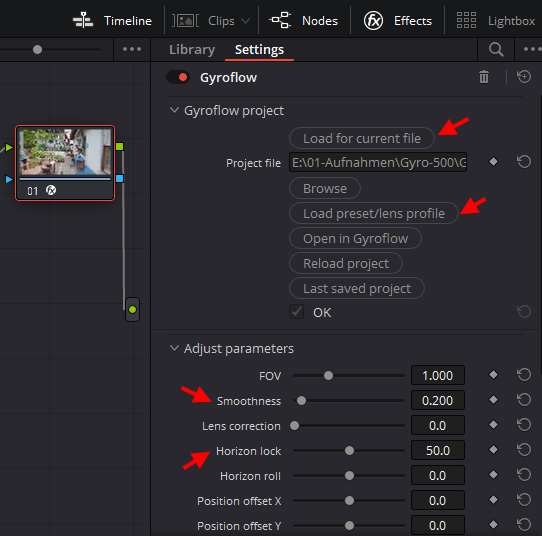Click the Horizon lock value 50.0

[438, 450]
